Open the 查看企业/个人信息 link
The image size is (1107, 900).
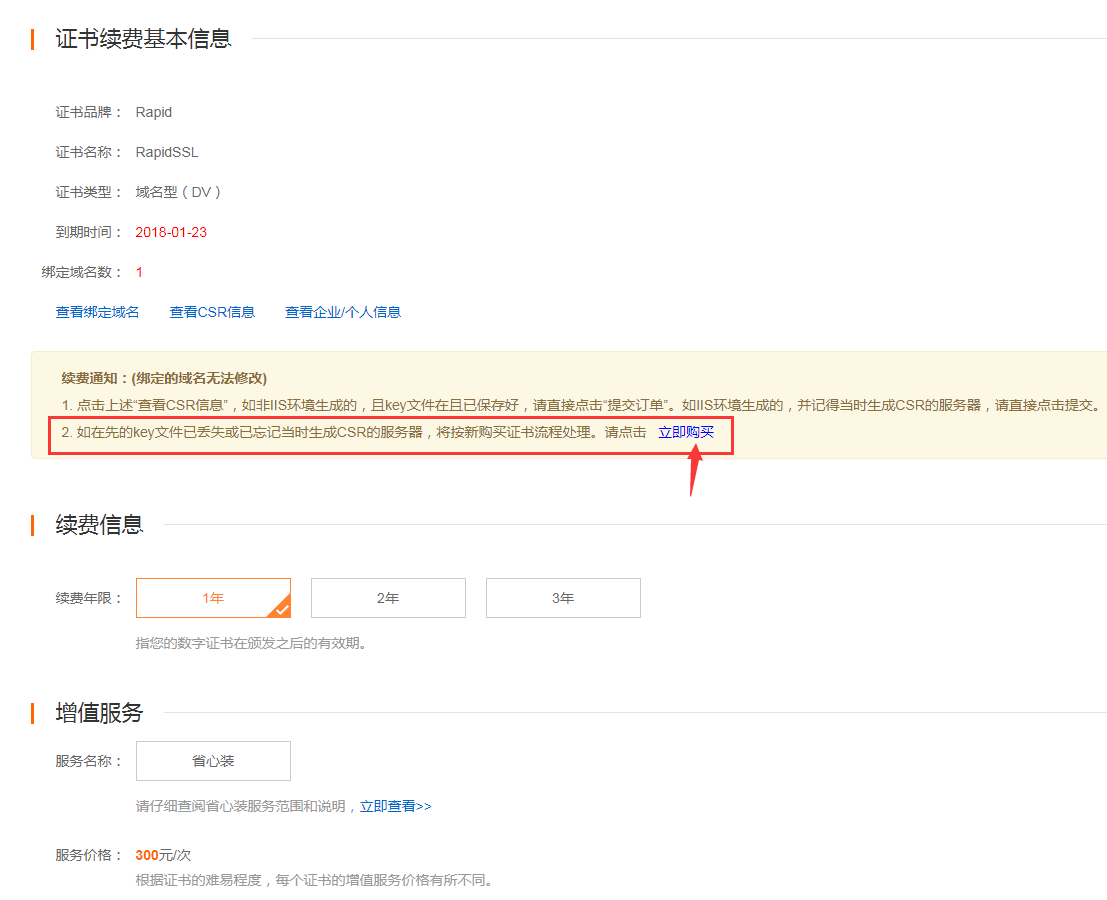pos(343,312)
